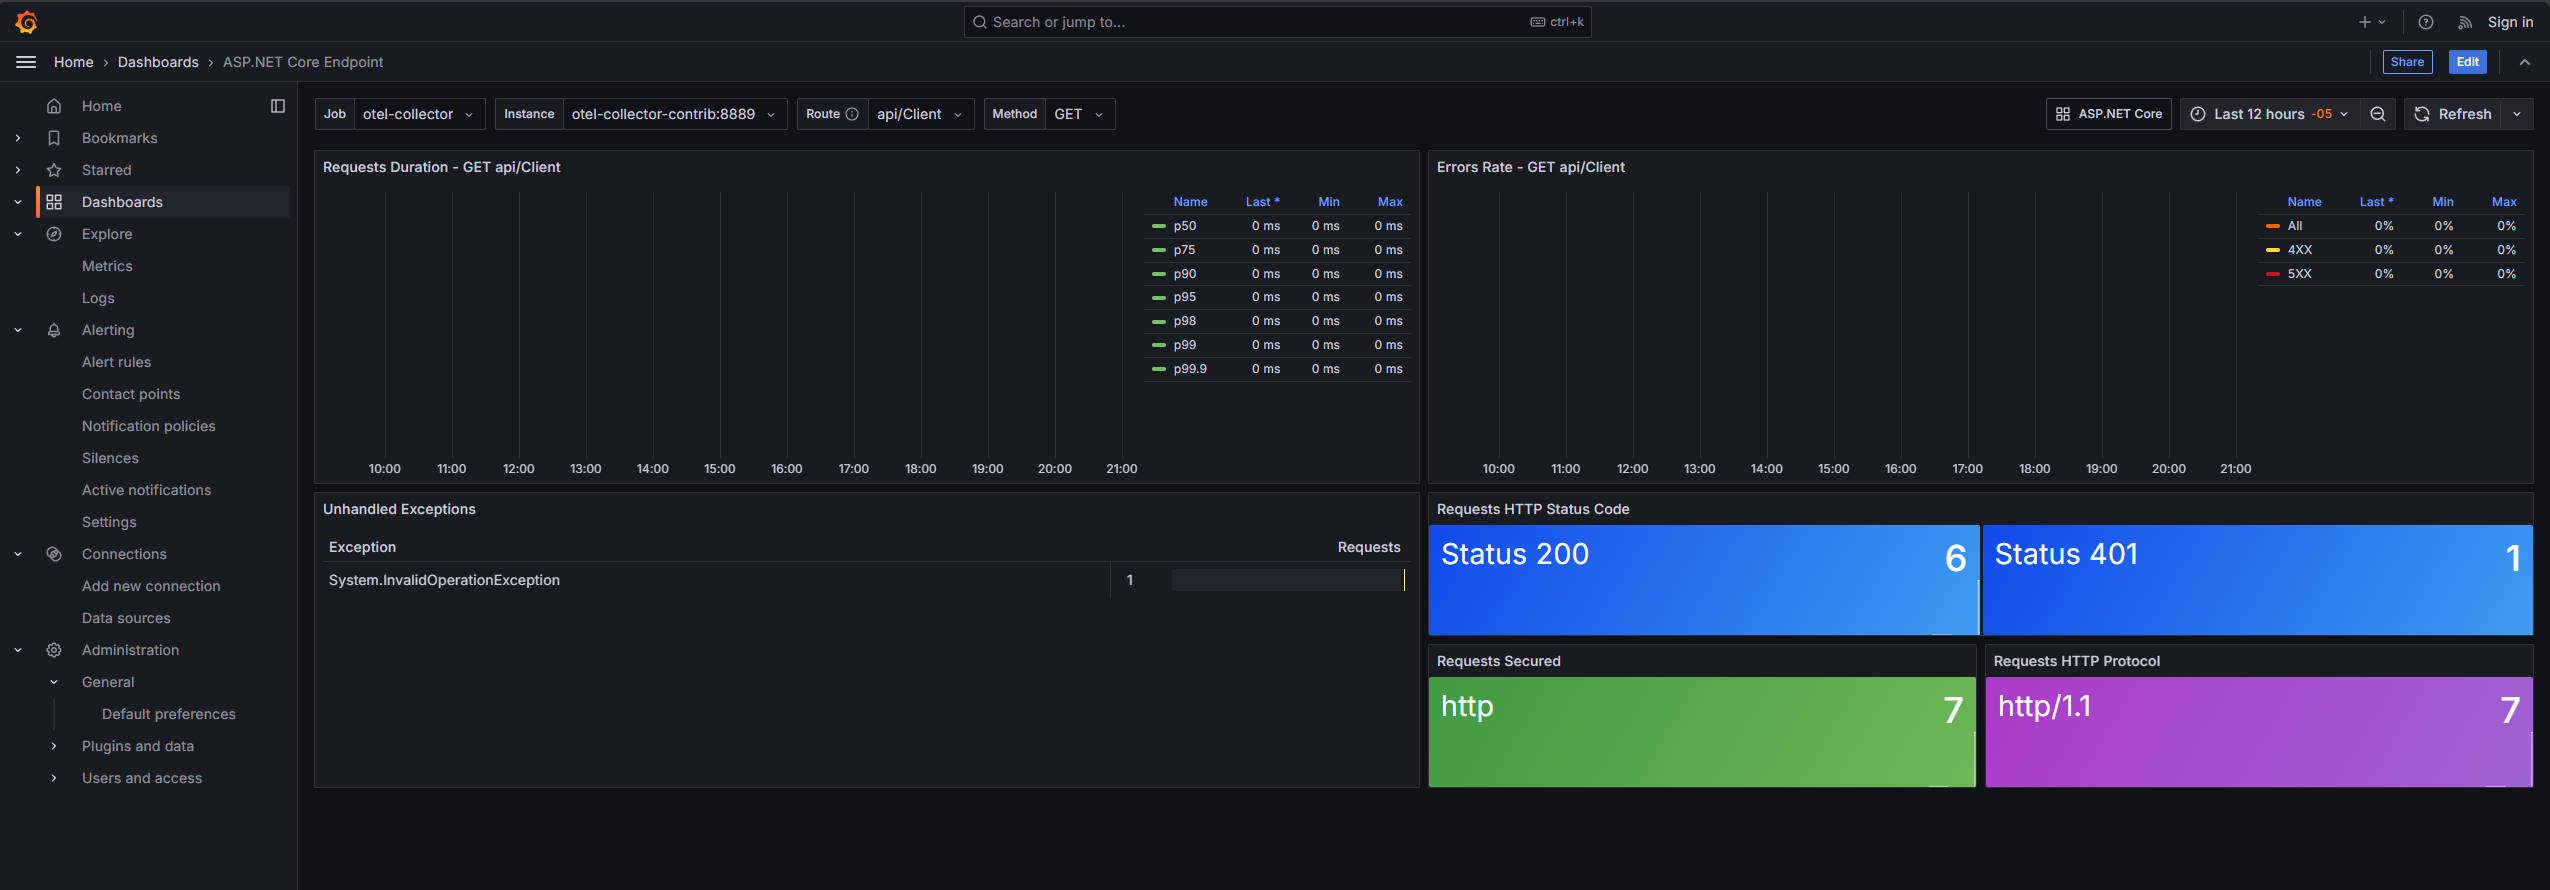Toggle 4XX series in errors legend
Viewport: 2550px width, 890px height.
point(2299,250)
